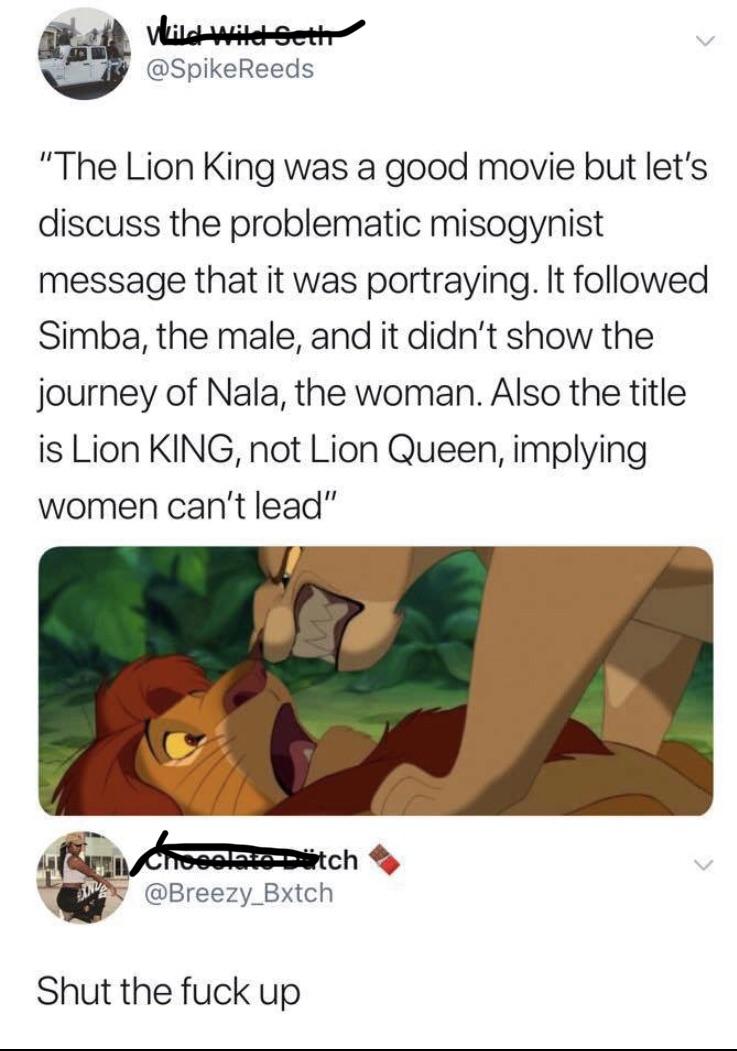Select the Lion King tweet text
Screen dimensions: 737x1051
coord(373,334)
